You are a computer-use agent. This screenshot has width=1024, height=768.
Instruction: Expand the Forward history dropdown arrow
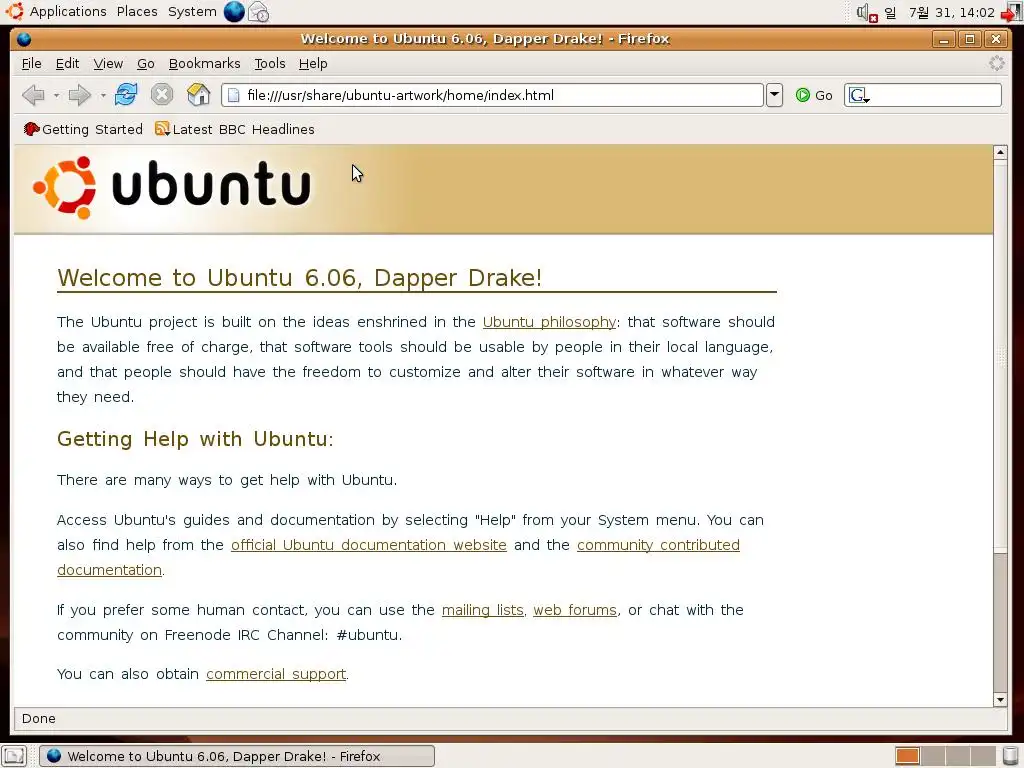coord(103,95)
